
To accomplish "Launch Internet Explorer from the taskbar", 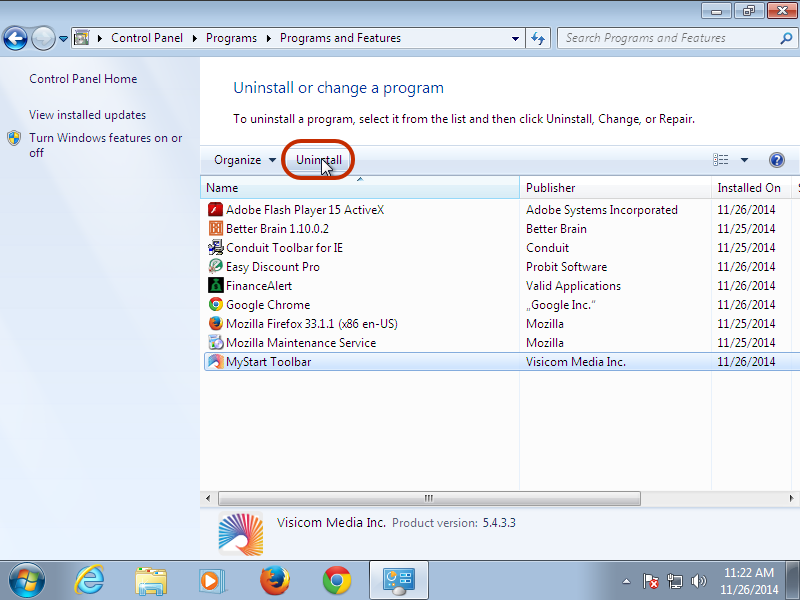I will (90, 580).
